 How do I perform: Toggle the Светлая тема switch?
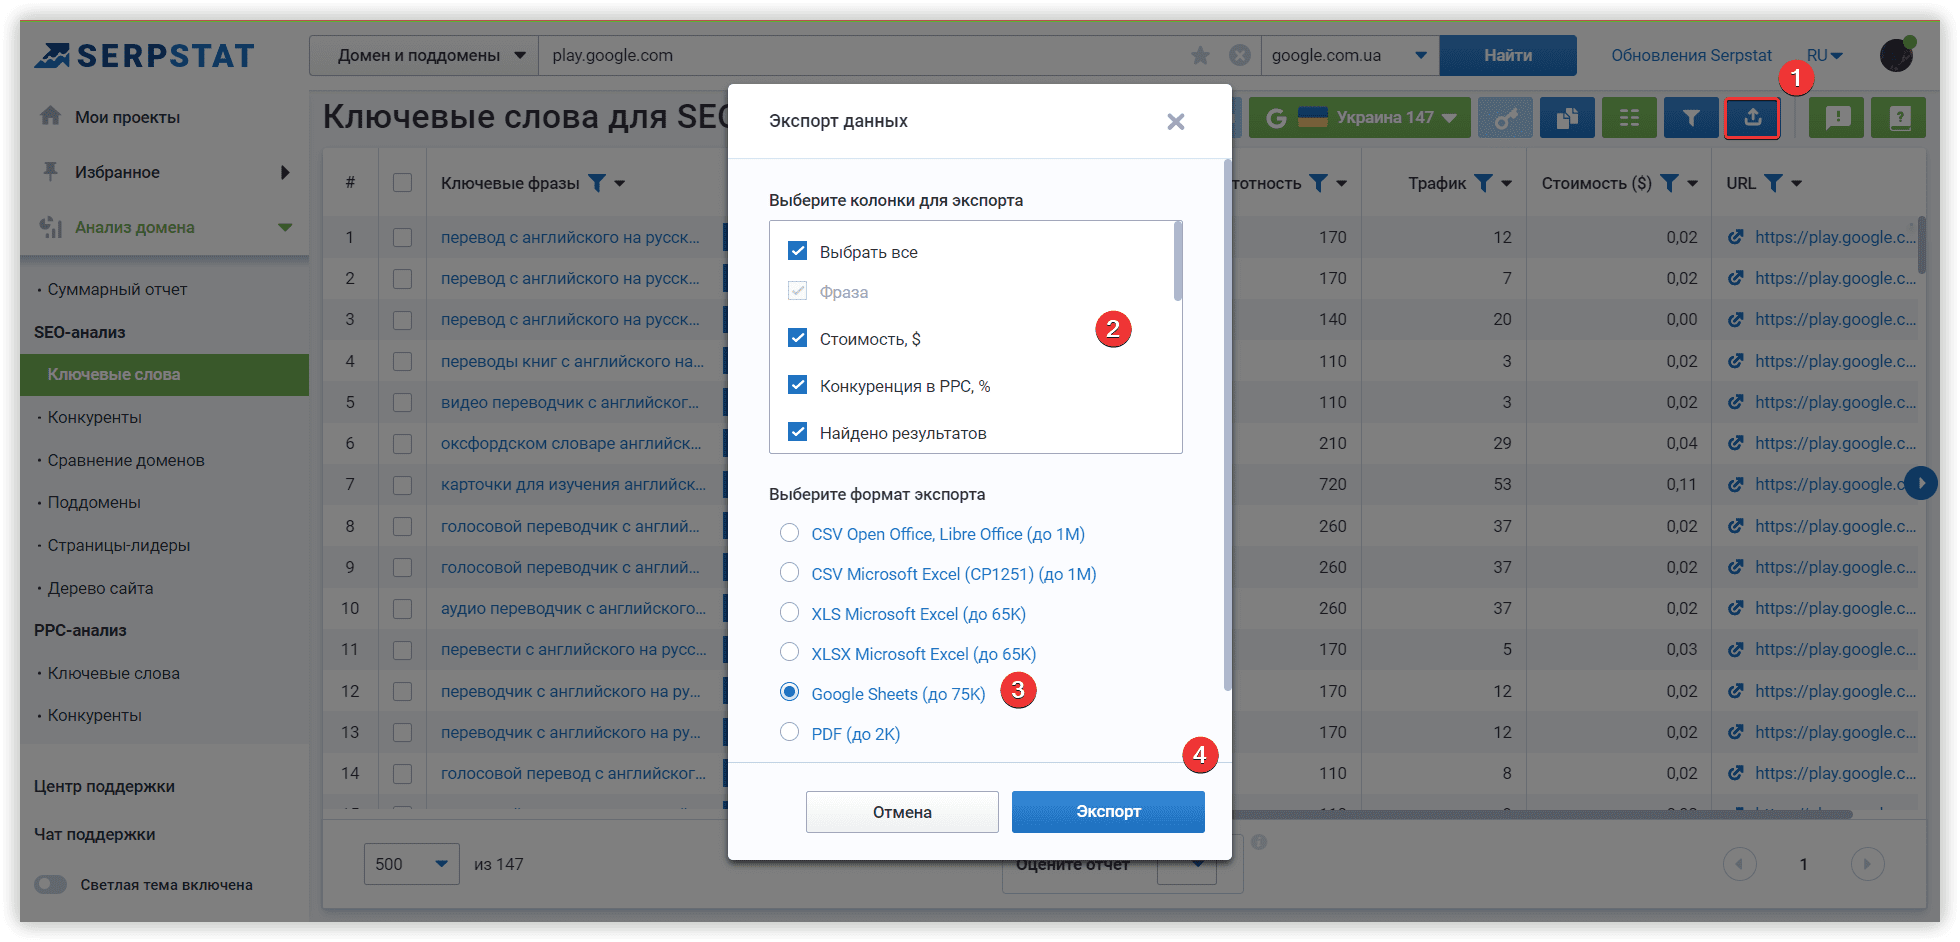coord(50,884)
